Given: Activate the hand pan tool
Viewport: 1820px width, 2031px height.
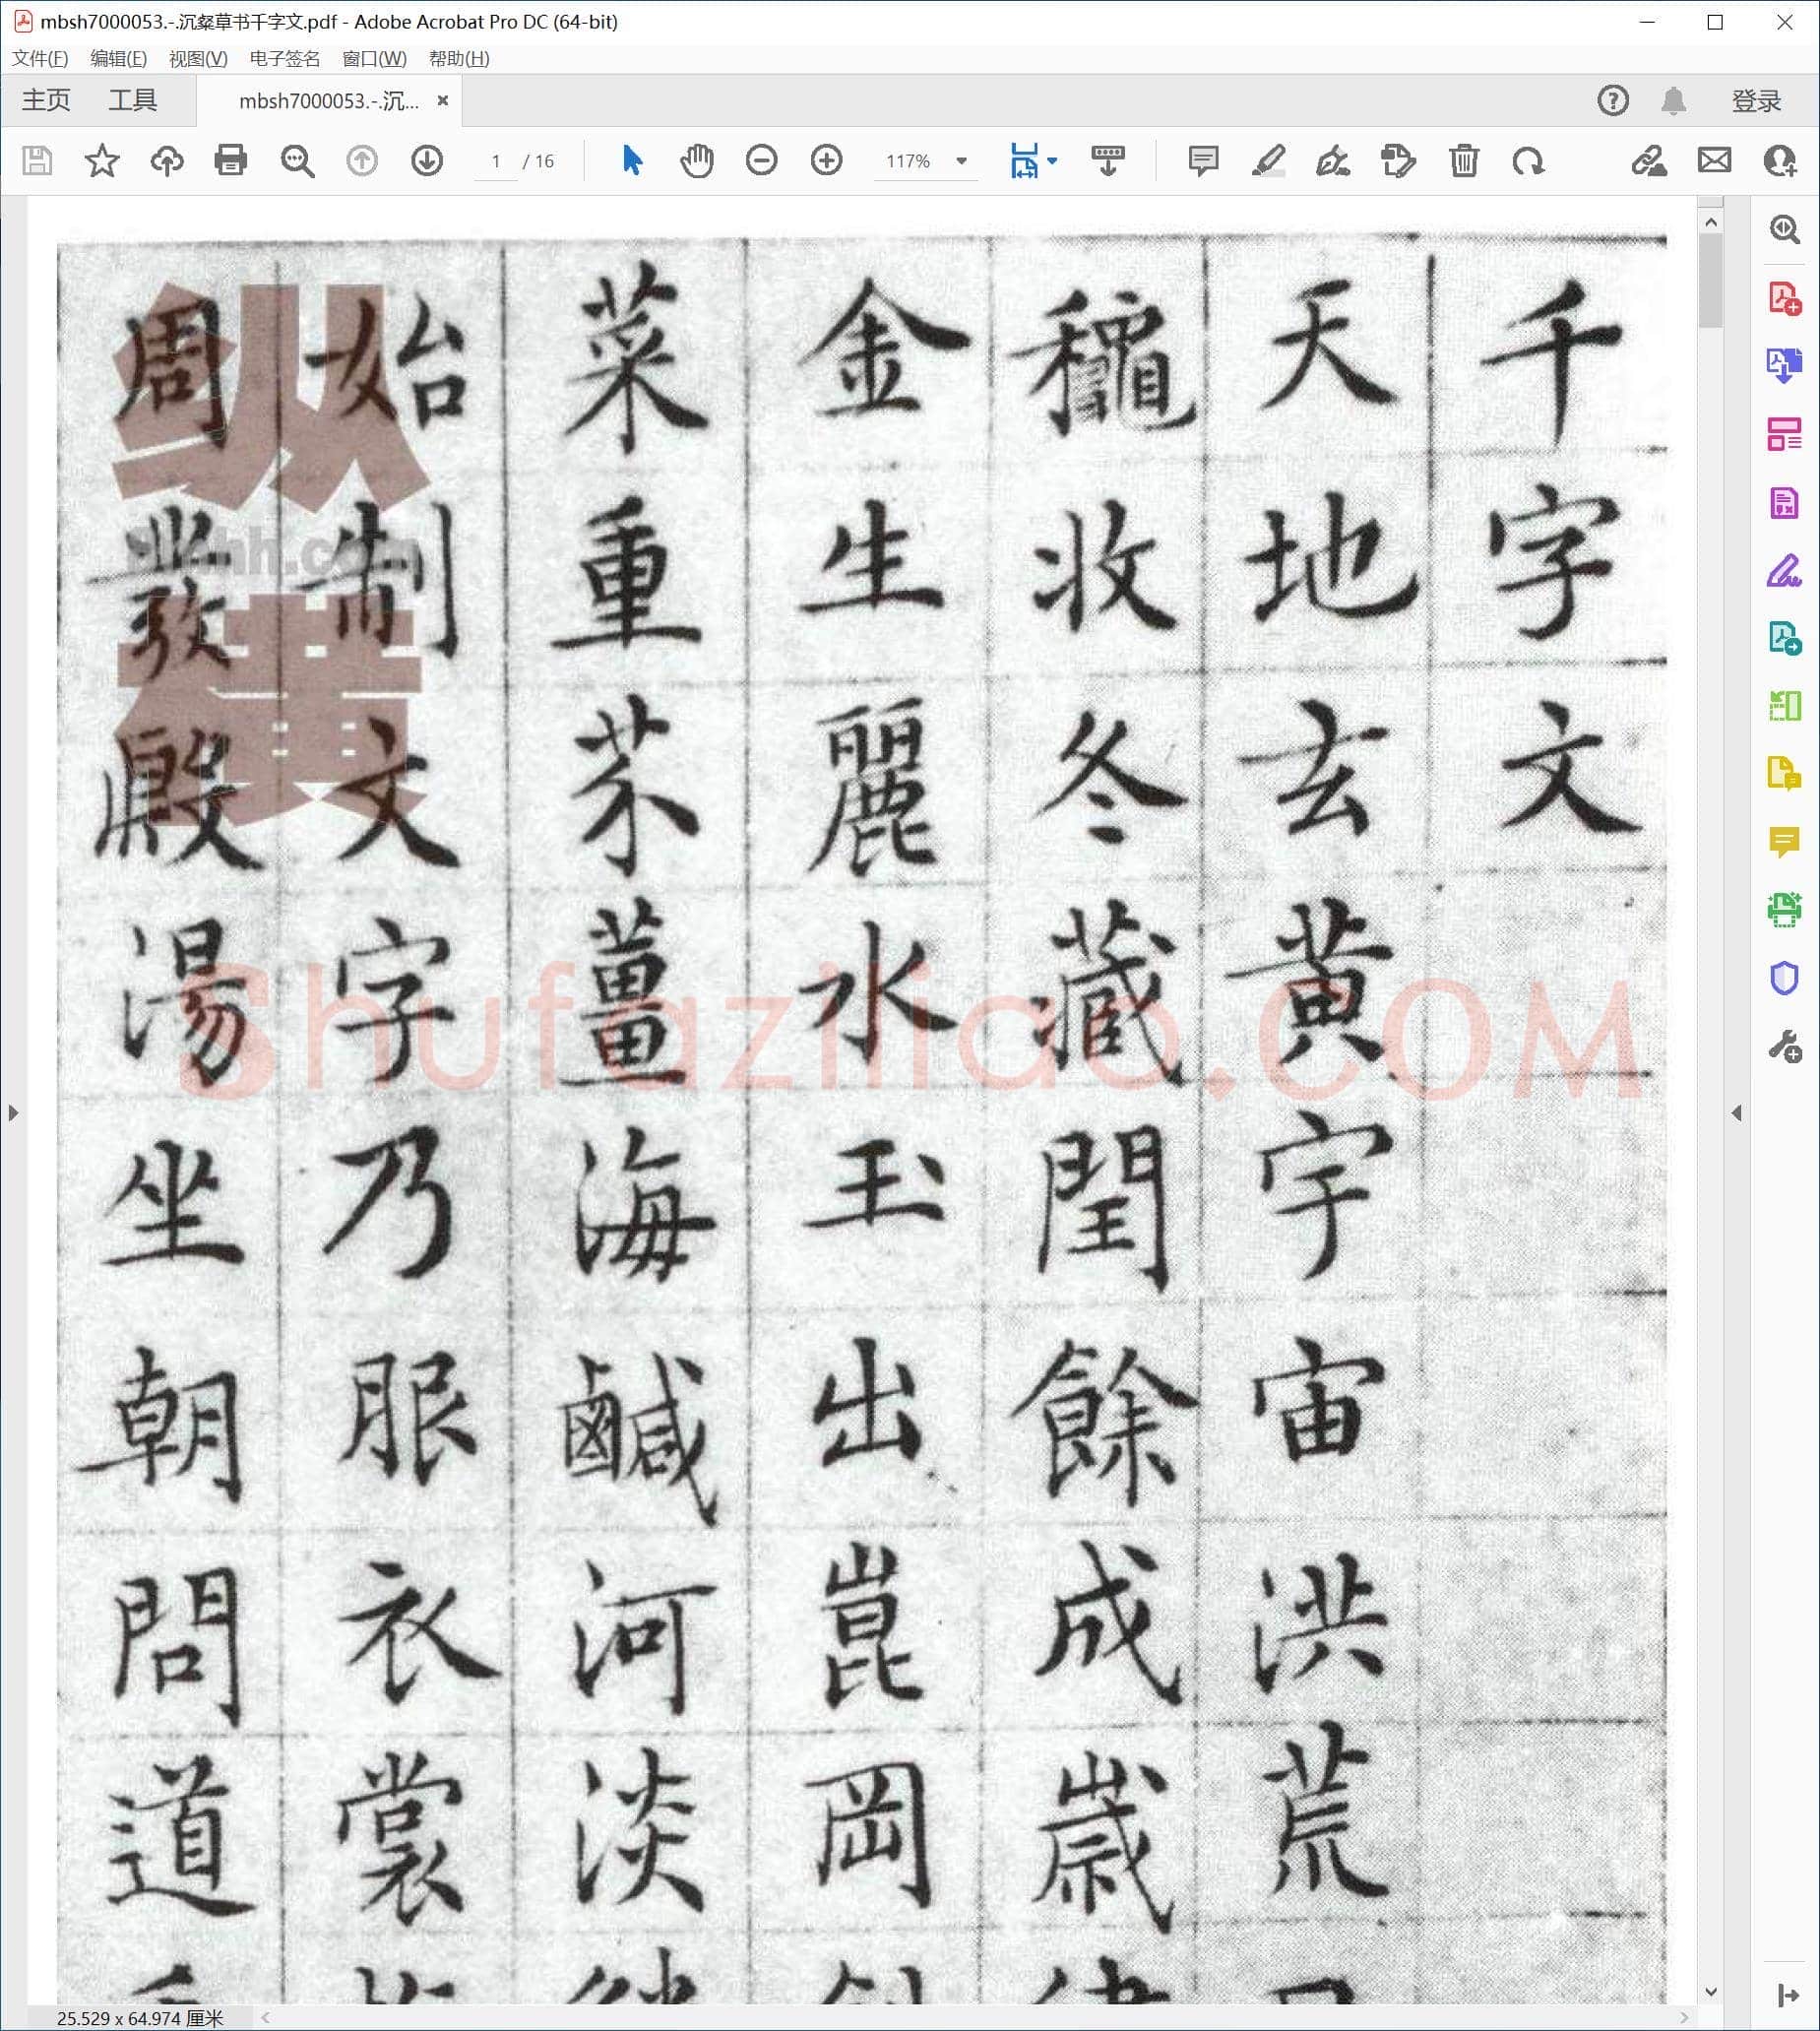Looking at the screenshot, I should coord(697,161).
